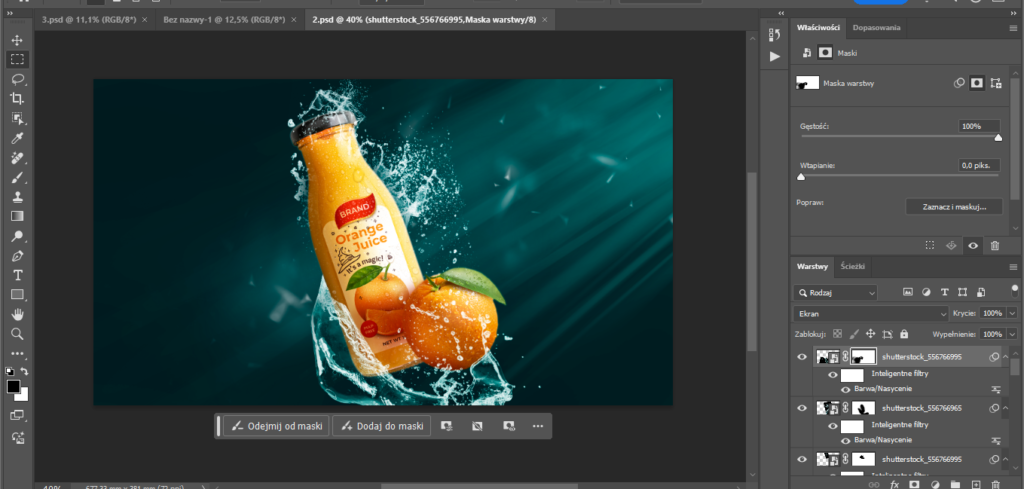Hide the top shutterstock_556766995 layer
Image resolution: width=1024 pixels, height=489 pixels.
pos(802,356)
